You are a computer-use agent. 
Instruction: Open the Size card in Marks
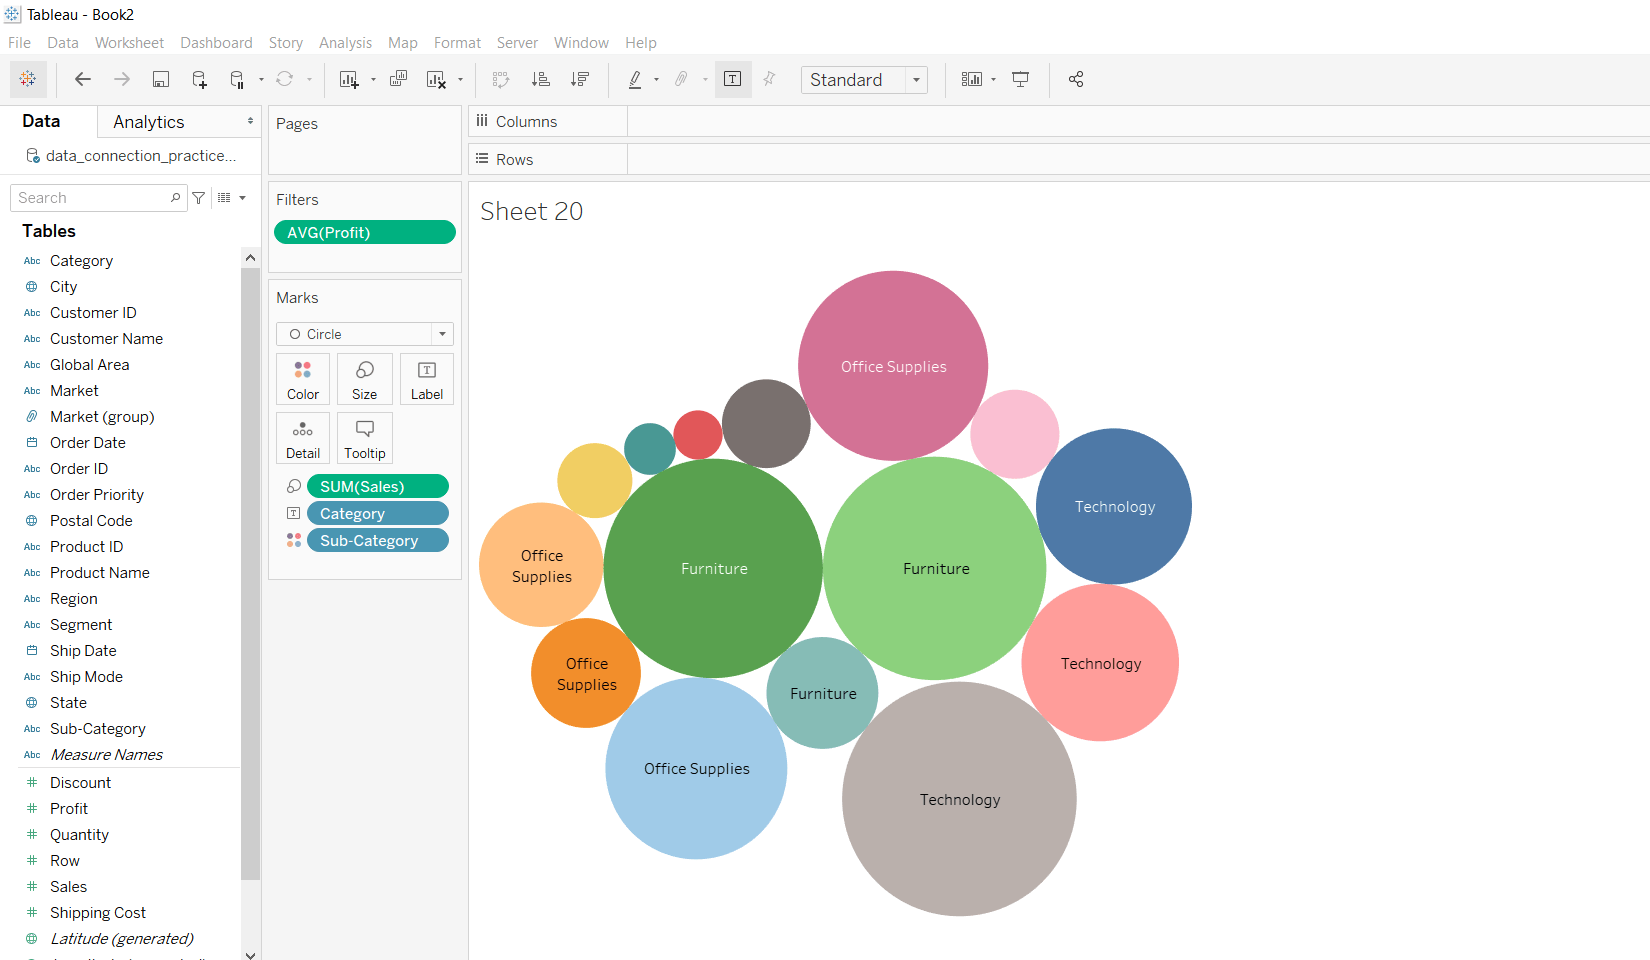point(365,379)
